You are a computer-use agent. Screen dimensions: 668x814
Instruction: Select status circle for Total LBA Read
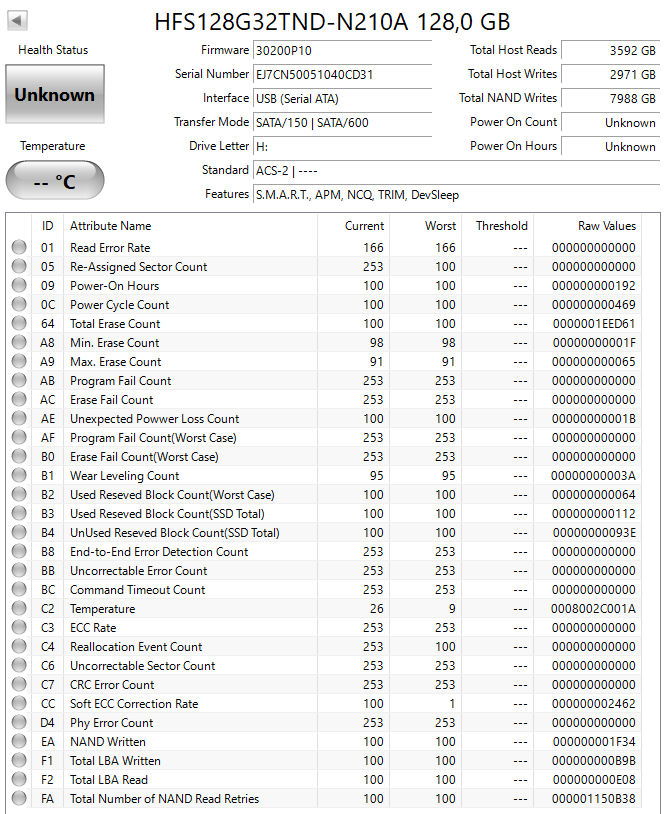coord(19,779)
